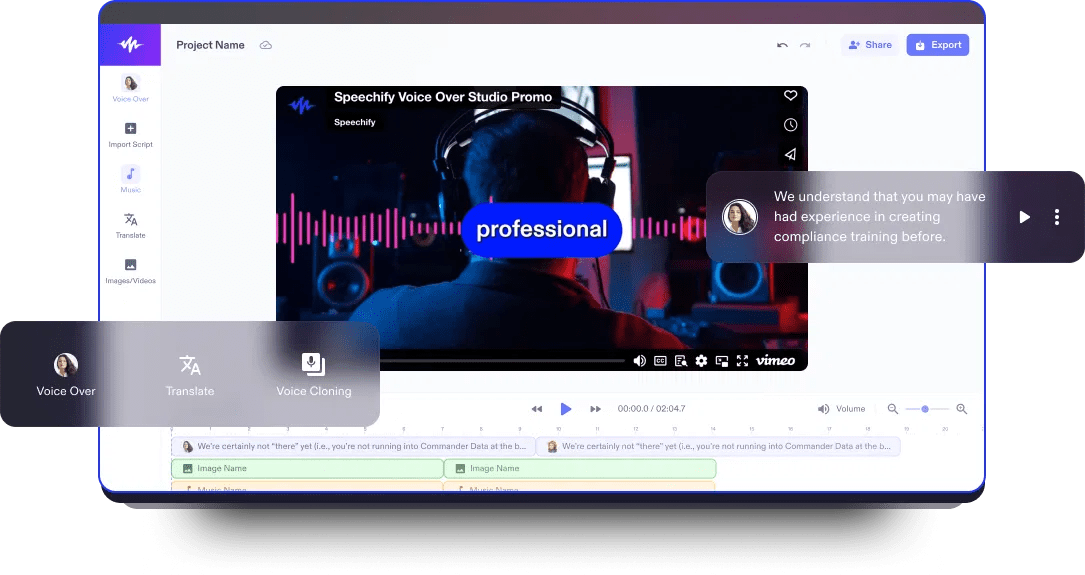
Task: Toggle picture-in-picture mode
Action: 722,360
